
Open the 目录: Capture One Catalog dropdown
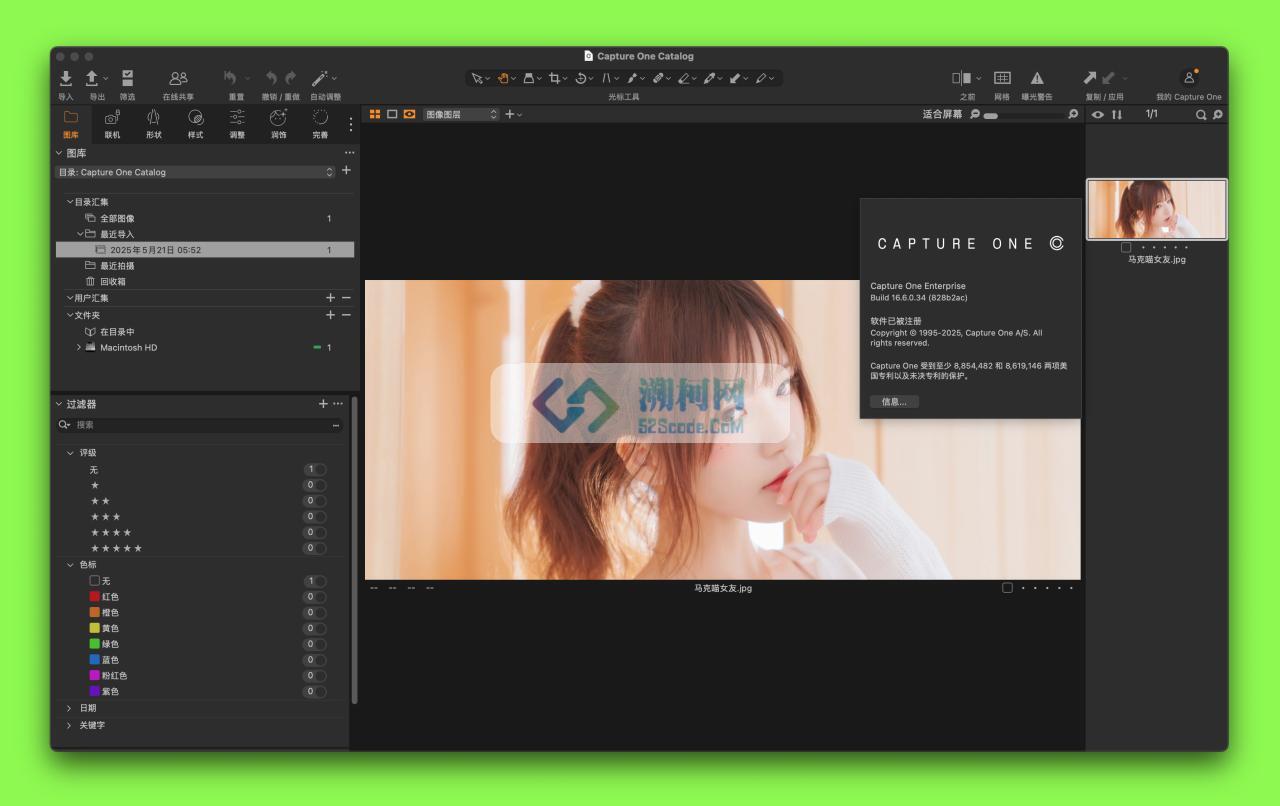(196, 172)
